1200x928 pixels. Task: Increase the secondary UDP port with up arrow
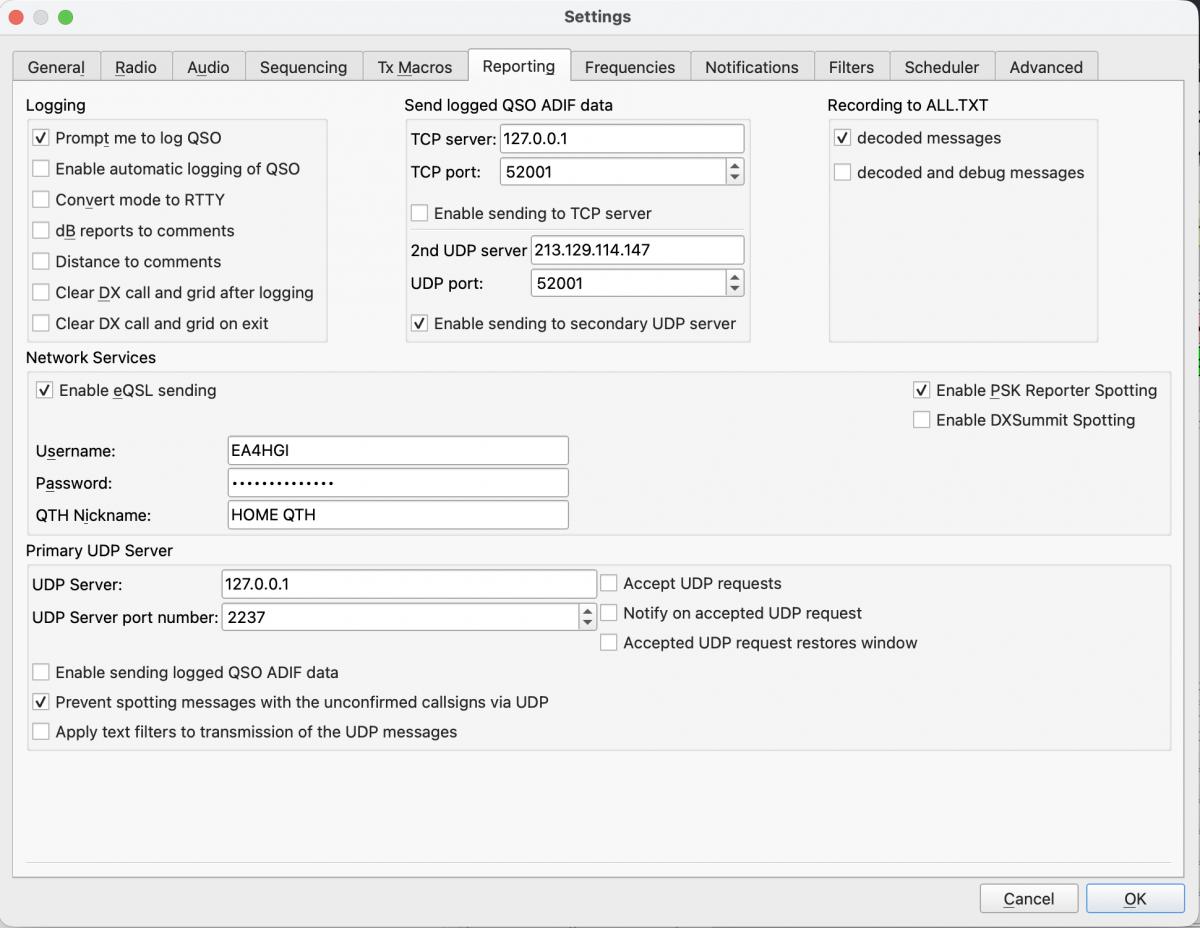tap(735, 277)
